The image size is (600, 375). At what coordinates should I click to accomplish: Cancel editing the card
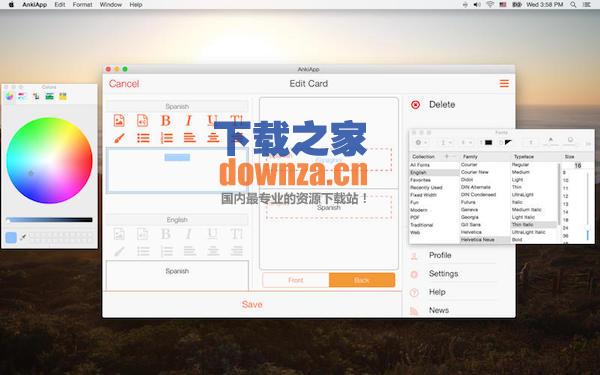point(124,83)
